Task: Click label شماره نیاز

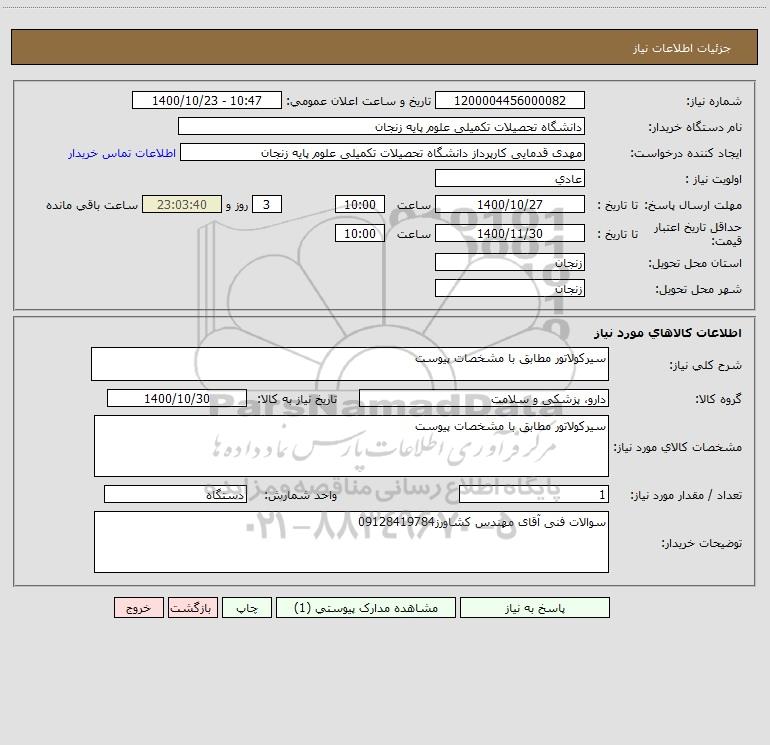Action: (x=714, y=101)
